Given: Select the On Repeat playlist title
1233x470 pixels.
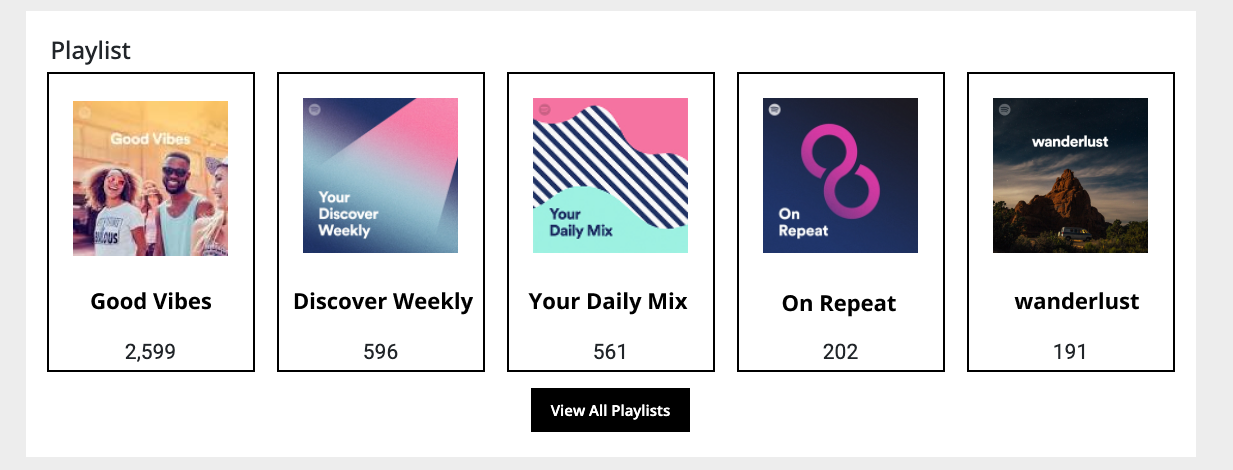Looking at the screenshot, I should [839, 304].
